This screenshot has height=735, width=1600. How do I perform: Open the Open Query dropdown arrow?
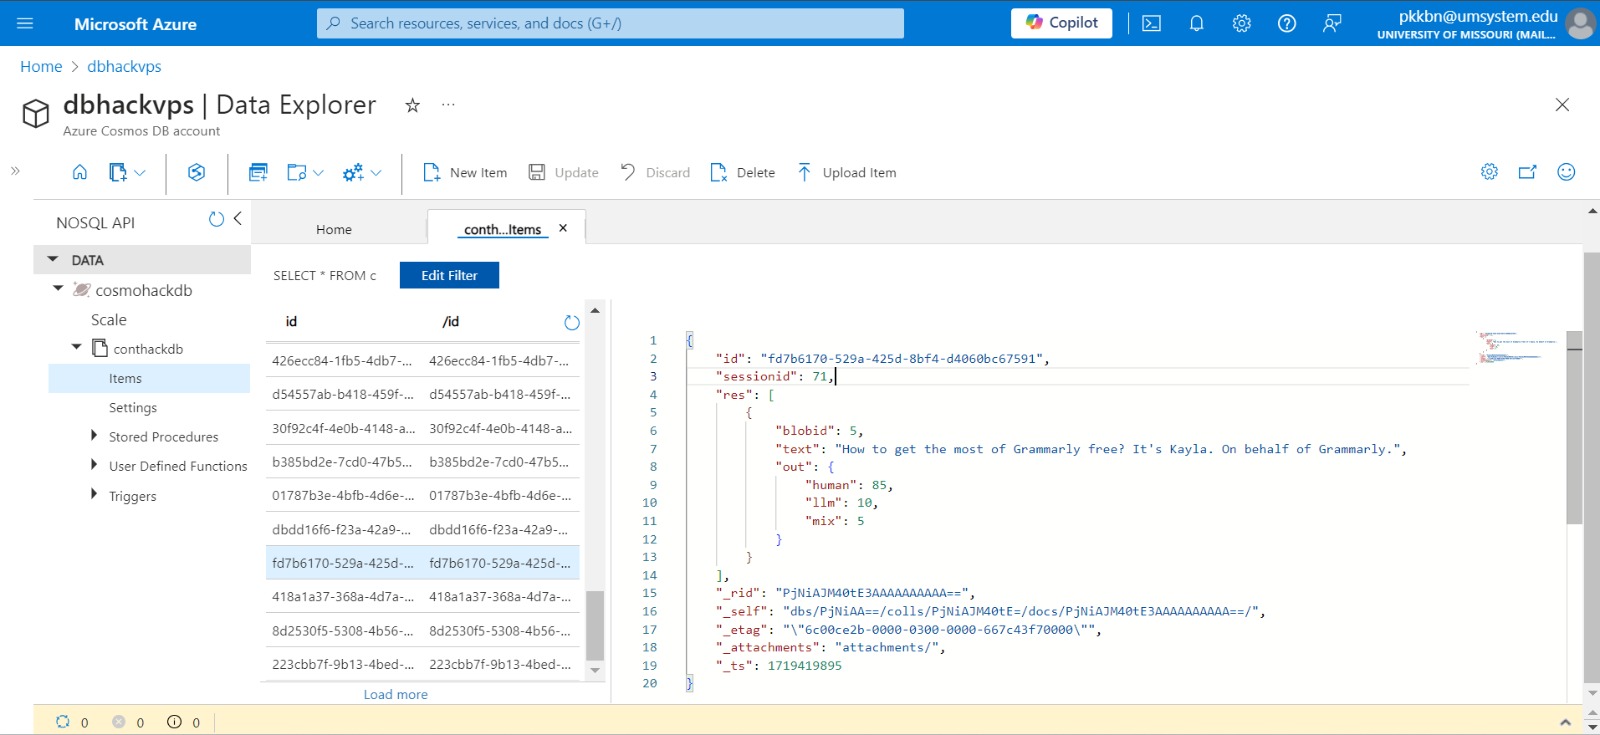pyautogui.click(x=319, y=173)
